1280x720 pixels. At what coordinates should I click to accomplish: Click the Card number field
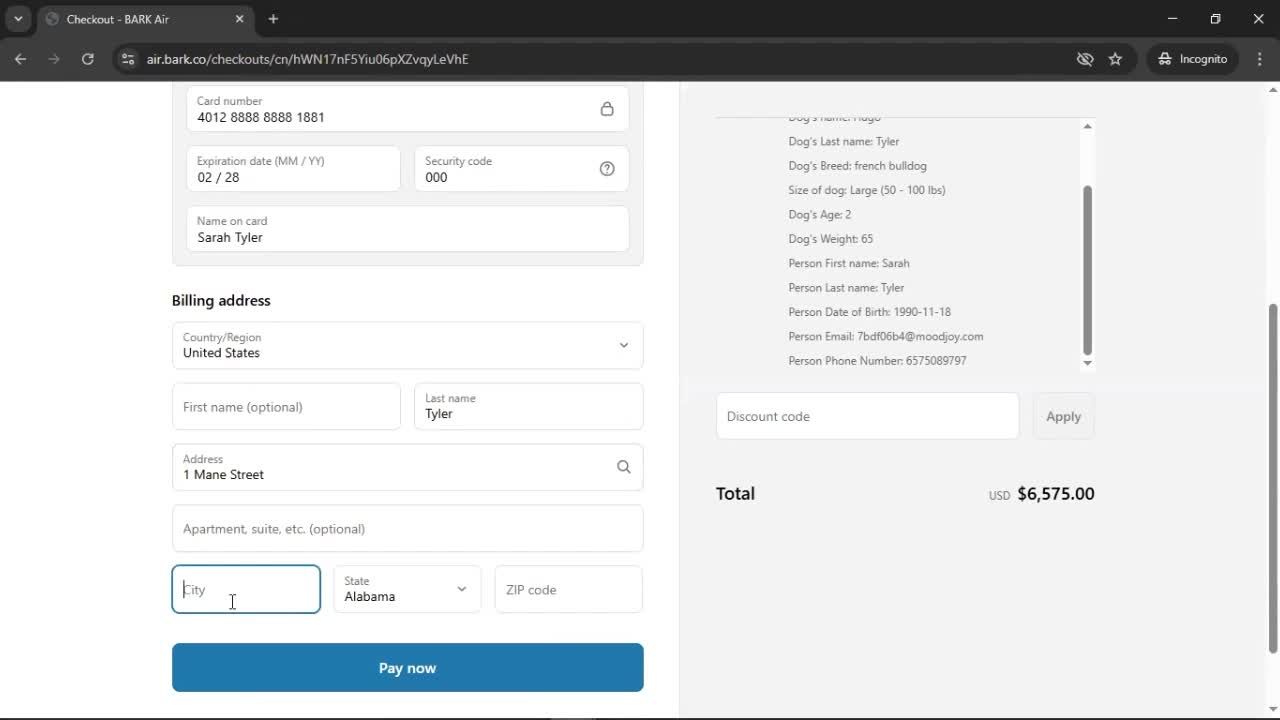pyautogui.click(x=408, y=109)
